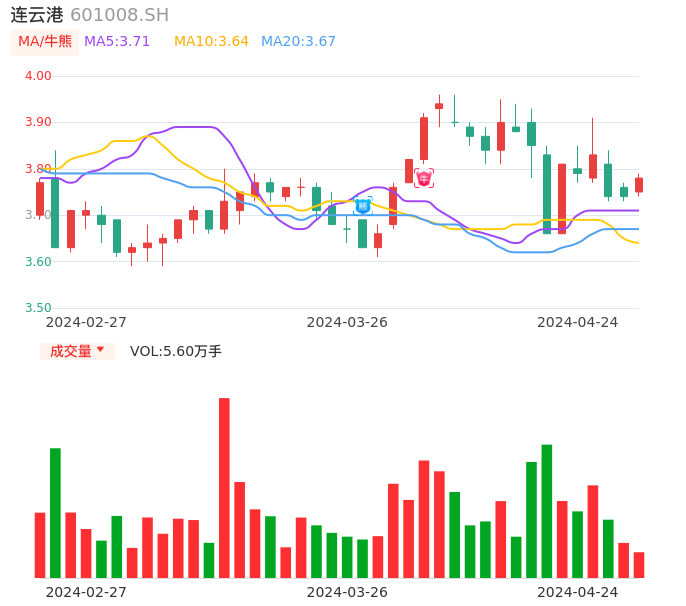Click the 2024-03-26 date on price axis
Screen dimensions: 686x606
(x=347, y=322)
